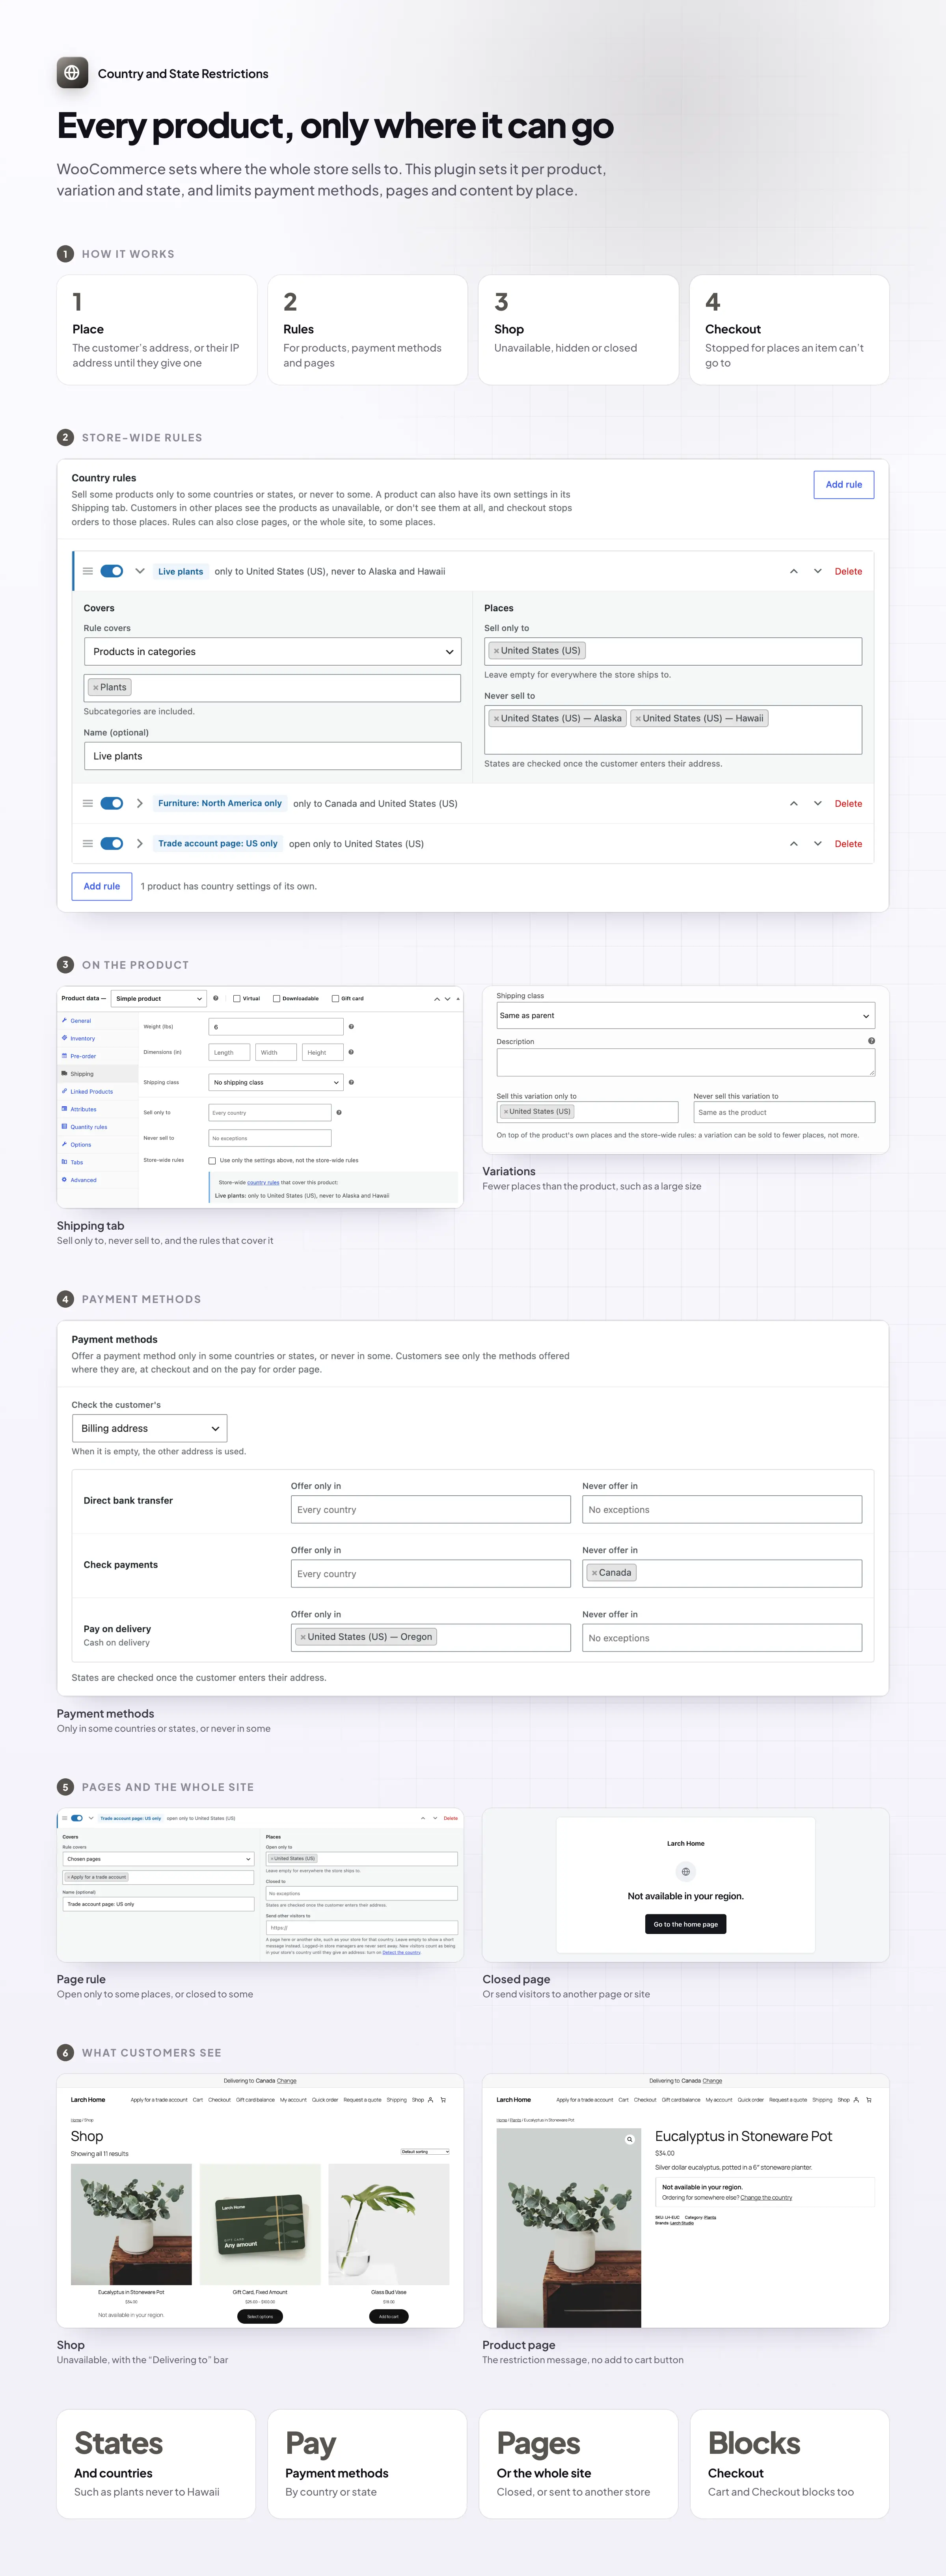Viewport: 946px width, 2576px height.
Task: Toggle off the Live plants rule switch
Action: [112, 571]
